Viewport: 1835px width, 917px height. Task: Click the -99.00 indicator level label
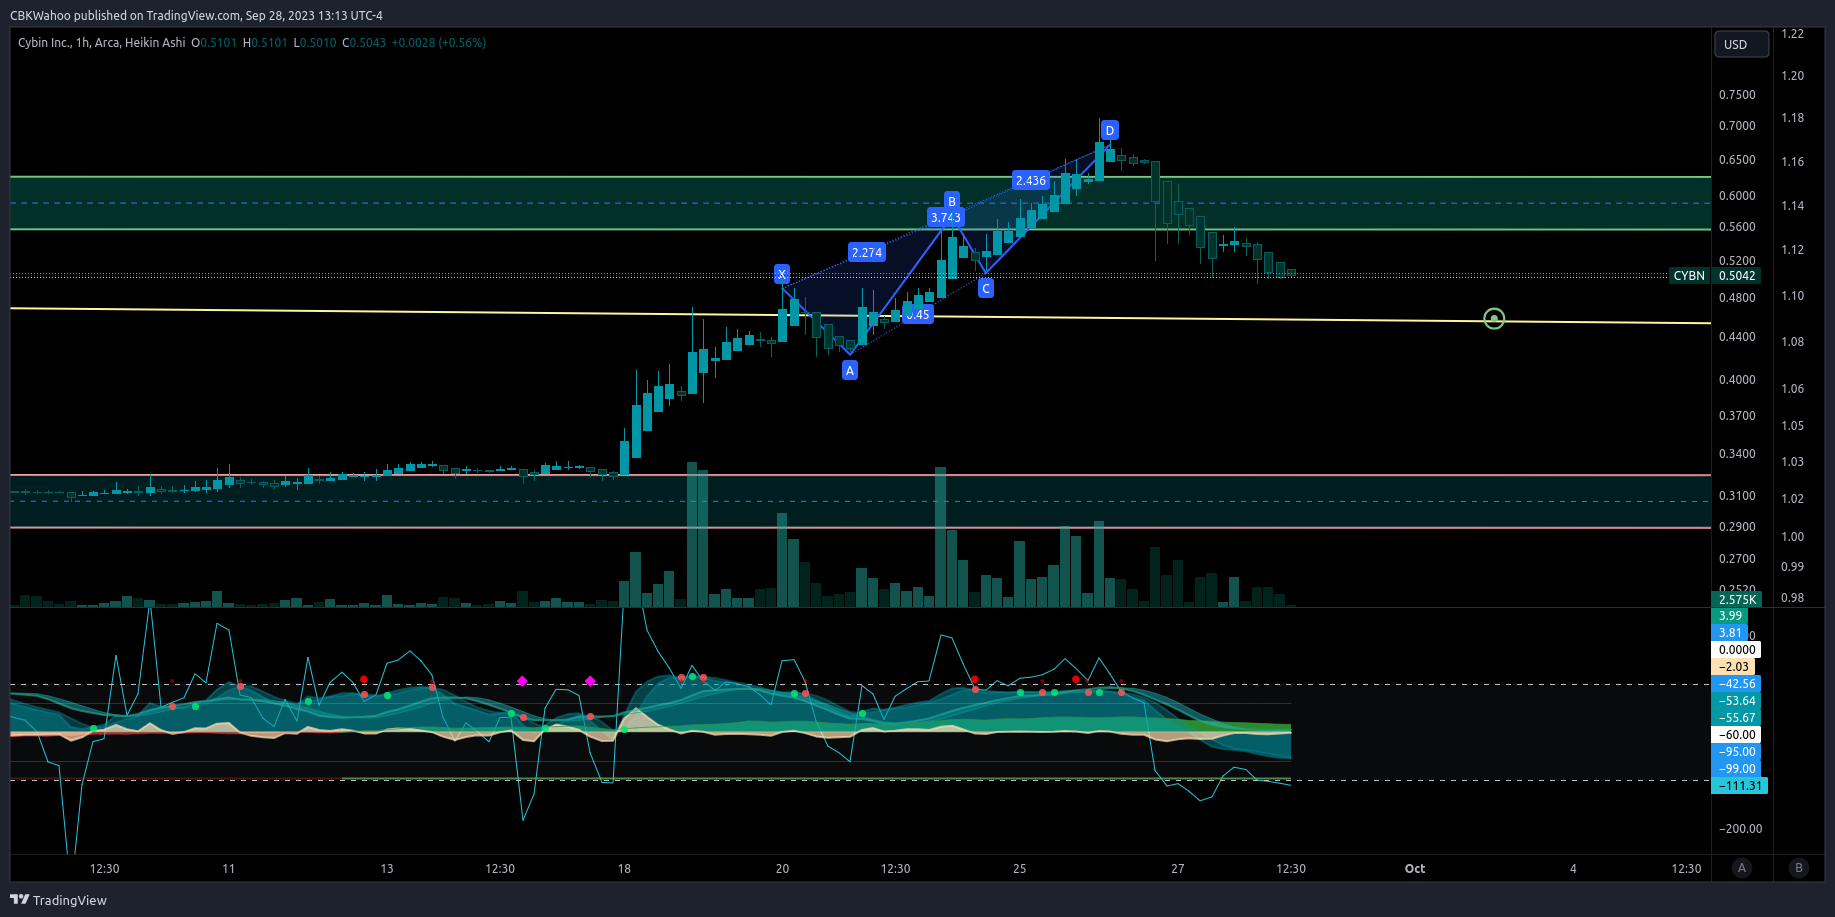(x=1738, y=769)
